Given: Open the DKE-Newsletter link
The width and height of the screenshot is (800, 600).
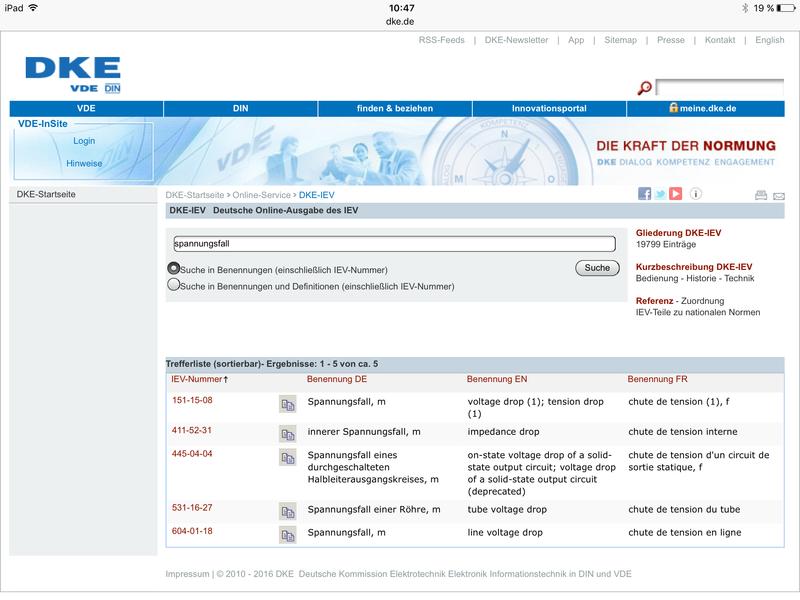Looking at the screenshot, I should pos(516,40).
